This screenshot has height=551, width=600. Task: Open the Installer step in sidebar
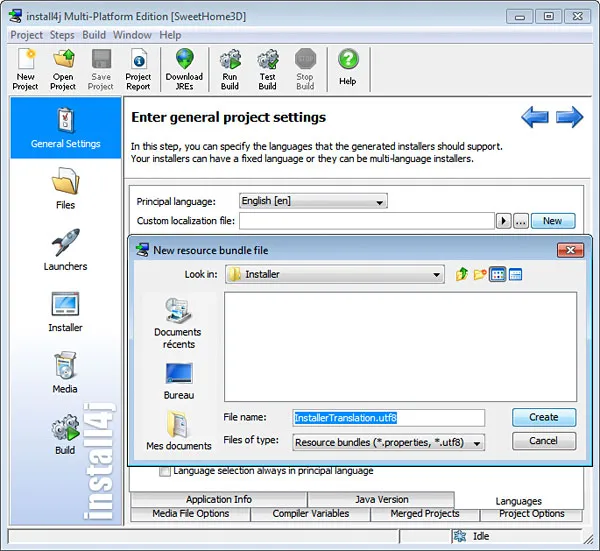pyautogui.click(x=65, y=311)
